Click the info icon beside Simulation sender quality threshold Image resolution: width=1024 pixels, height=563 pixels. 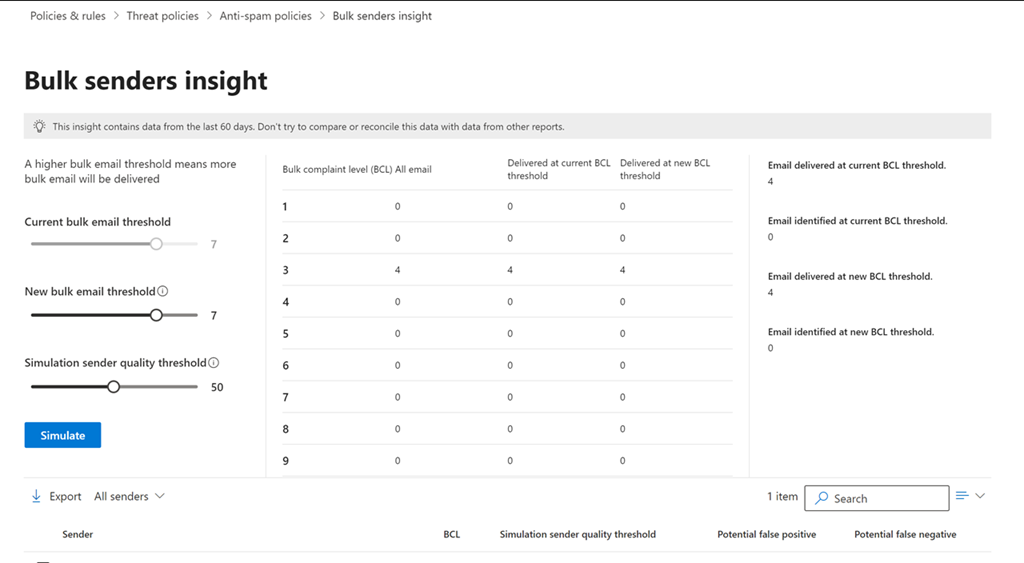pos(214,363)
